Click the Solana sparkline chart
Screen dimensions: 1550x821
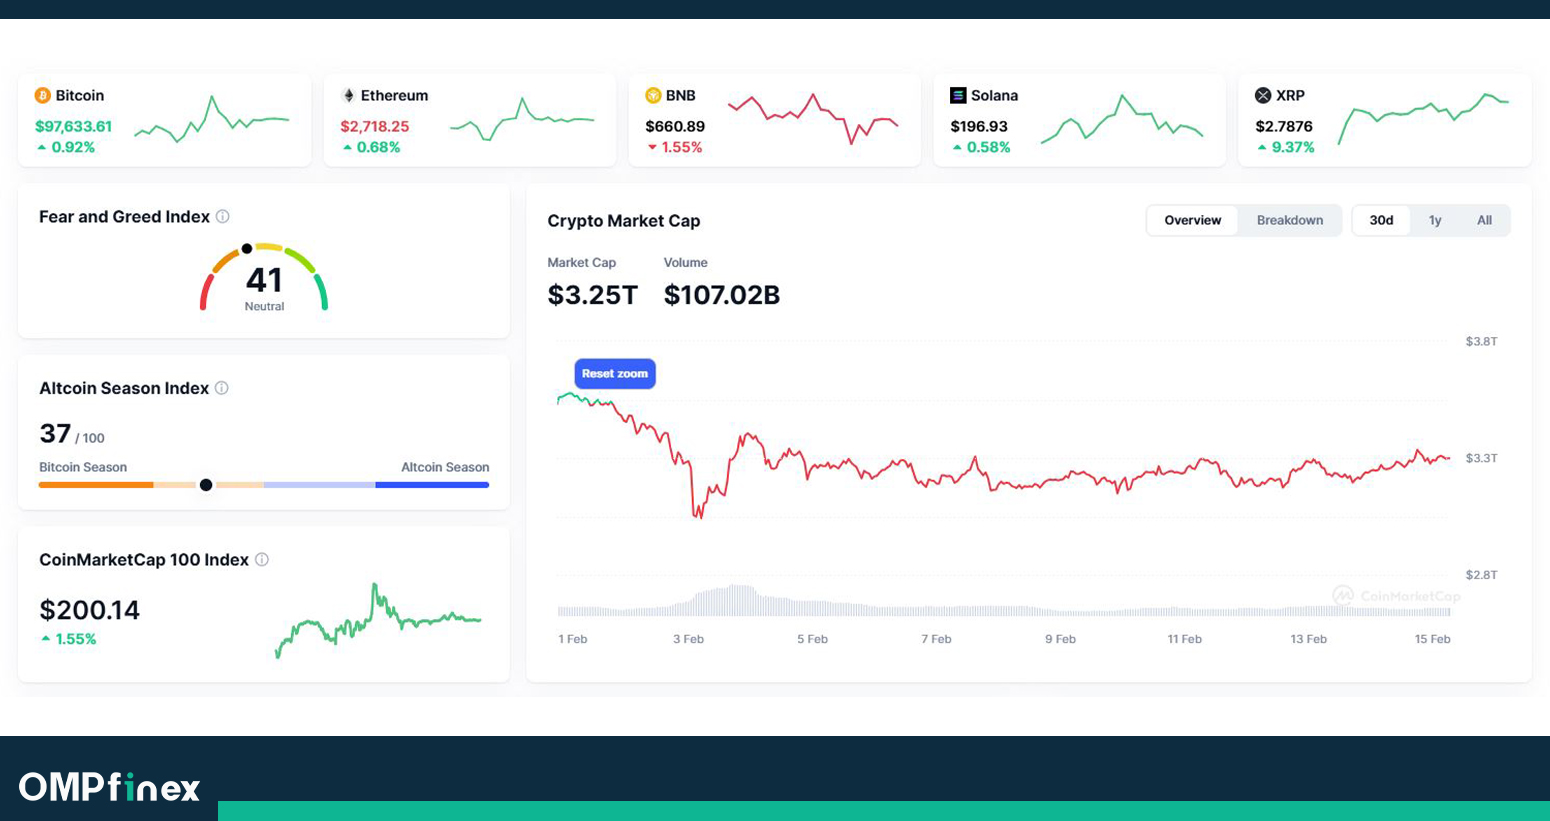[x=1122, y=120]
